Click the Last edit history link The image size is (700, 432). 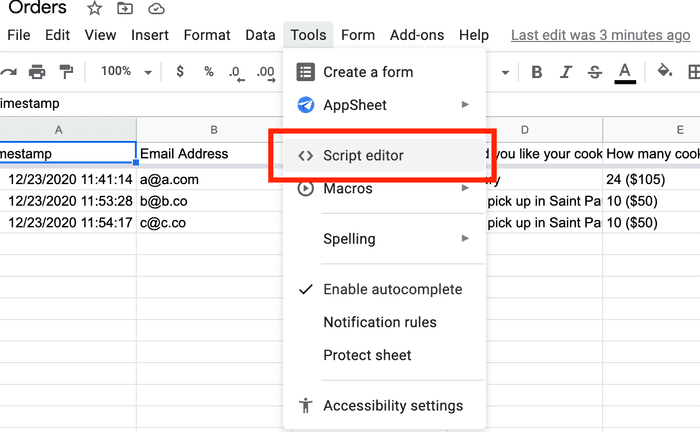[600, 35]
